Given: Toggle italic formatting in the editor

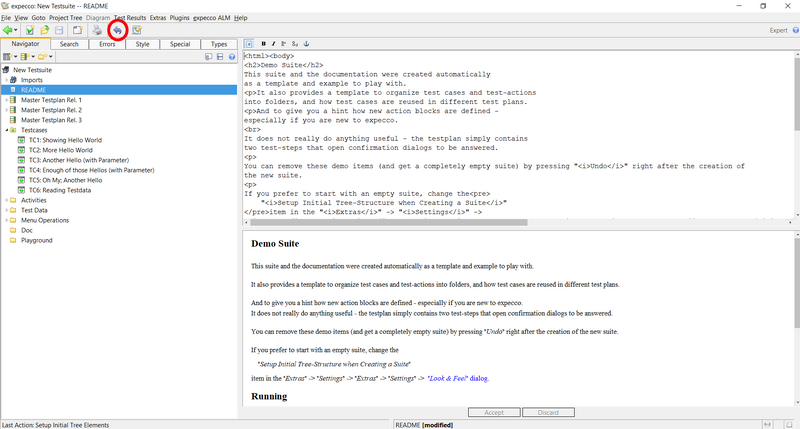Looking at the screenshot, I should pos(273,44).
